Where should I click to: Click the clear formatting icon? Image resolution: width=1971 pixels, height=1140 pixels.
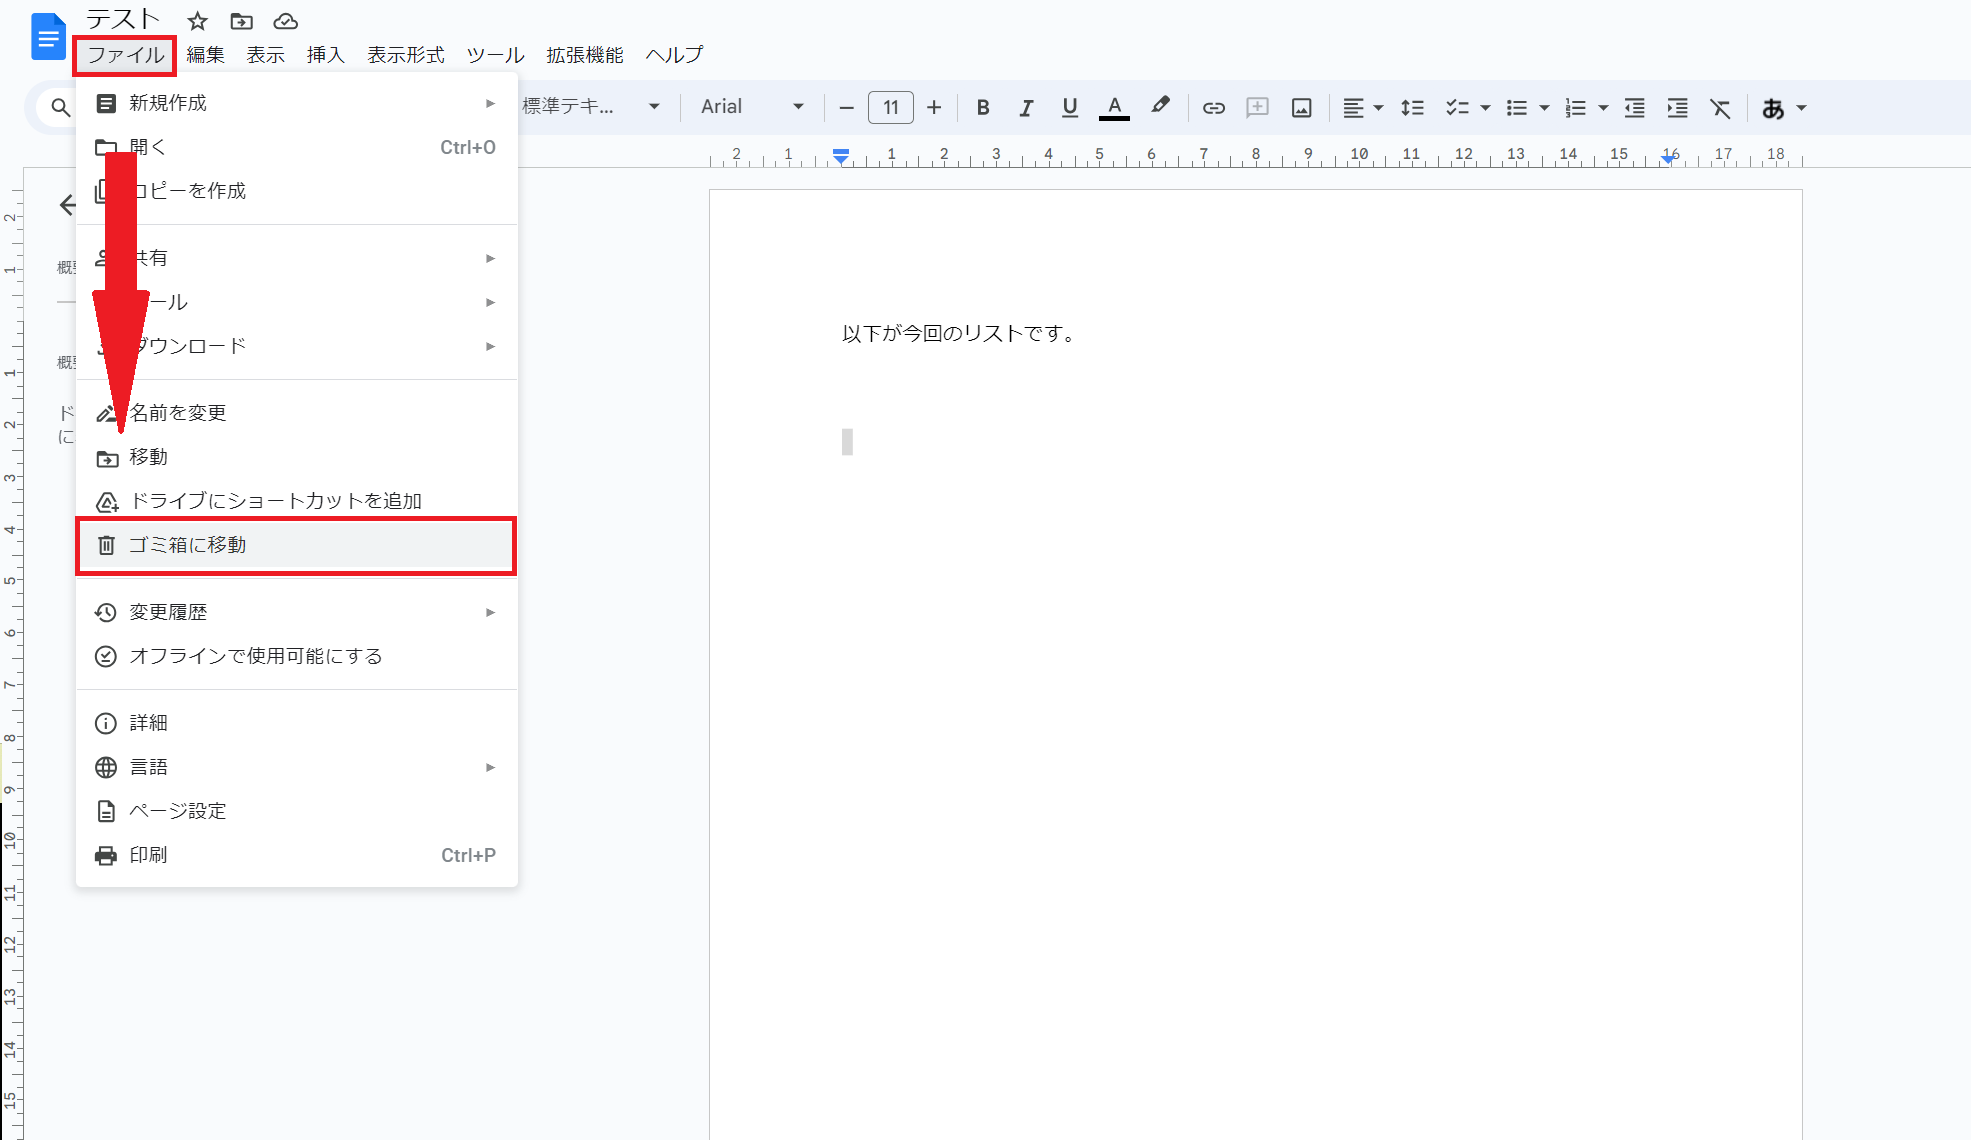1720,108
